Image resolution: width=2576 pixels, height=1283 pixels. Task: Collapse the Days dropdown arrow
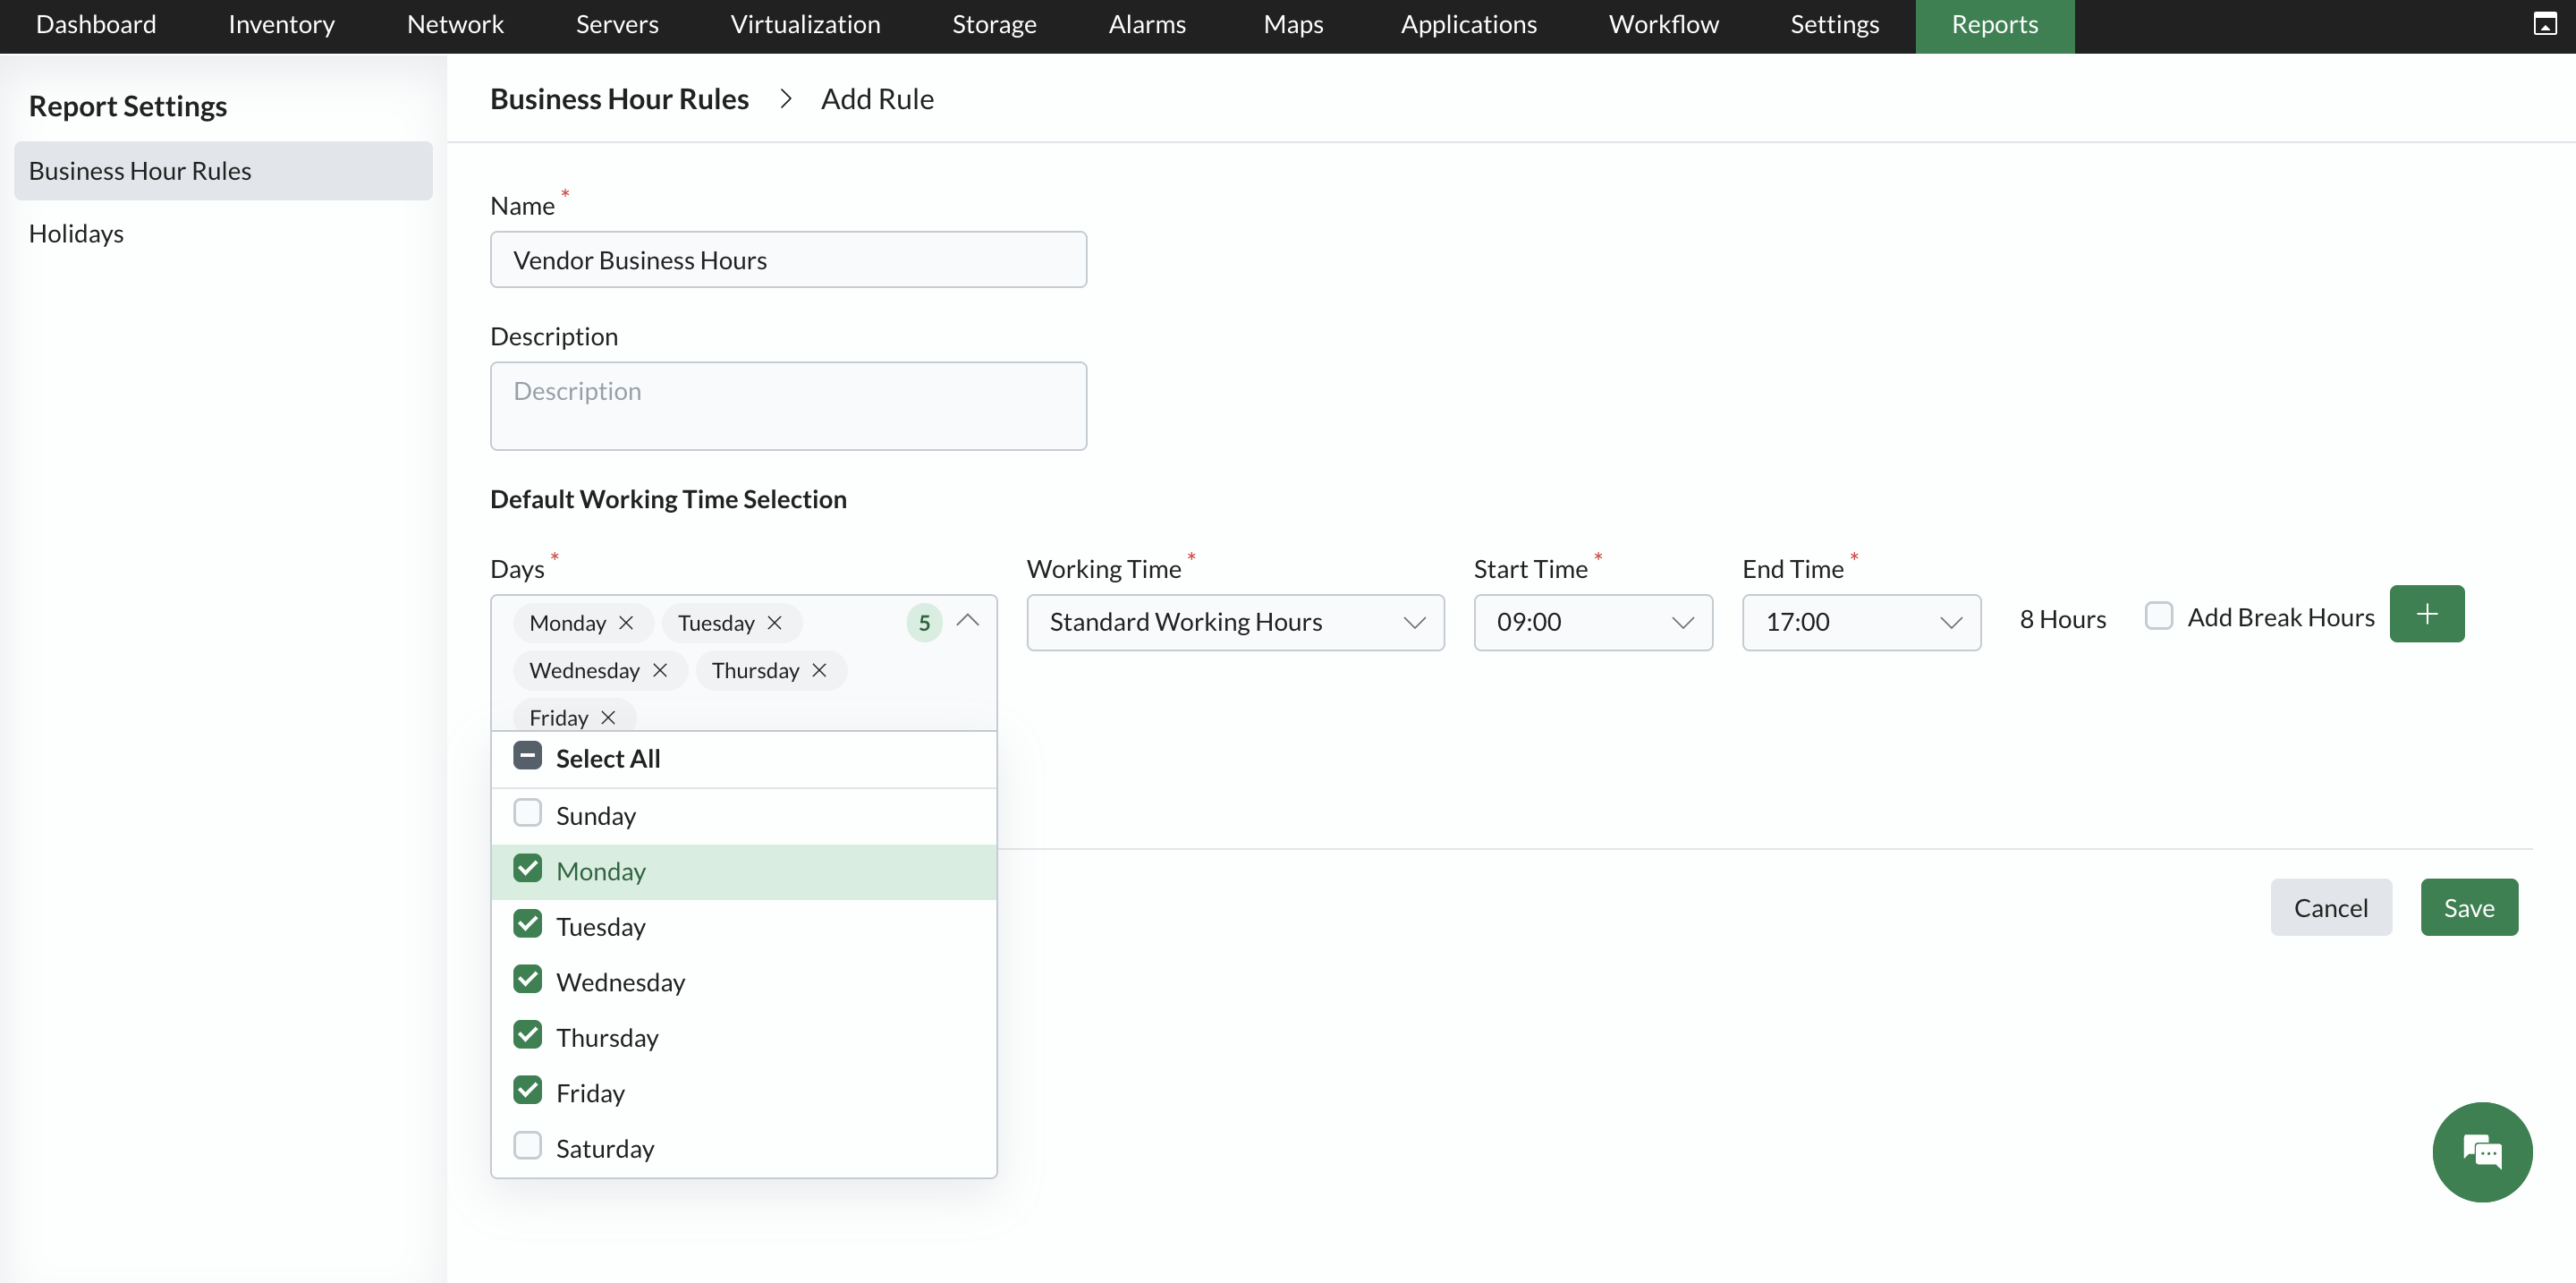967,621
